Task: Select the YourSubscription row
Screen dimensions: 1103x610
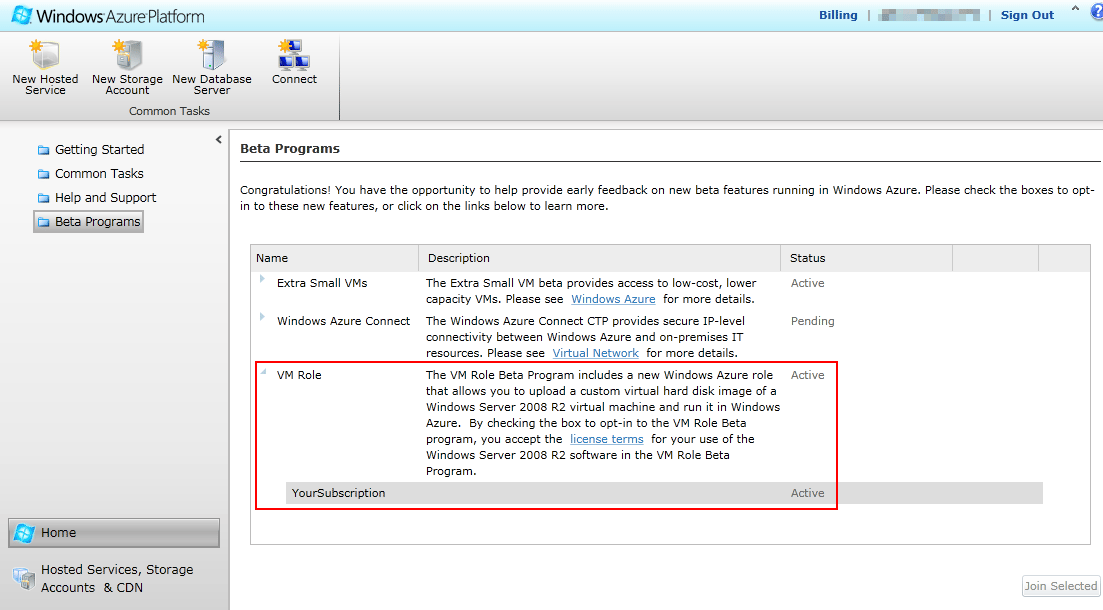Action: (664, 493)
